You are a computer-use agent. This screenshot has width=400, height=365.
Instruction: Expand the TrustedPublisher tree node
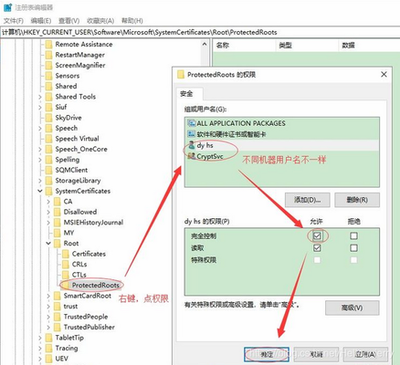point(48,327)
